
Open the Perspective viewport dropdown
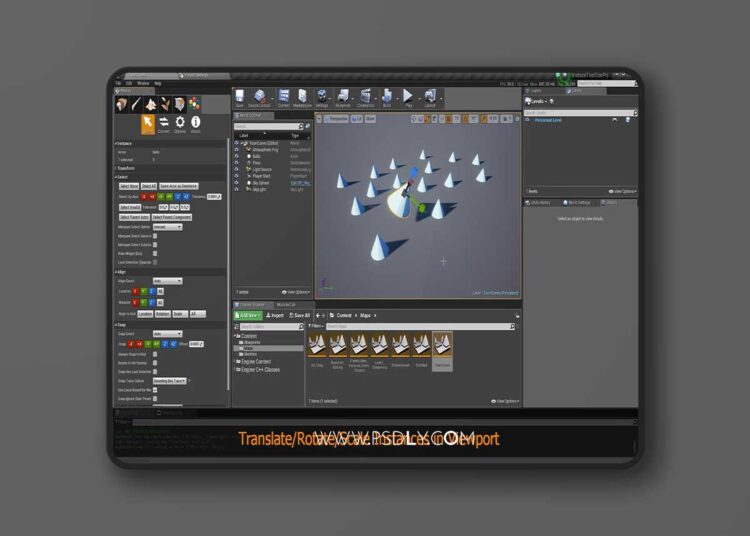pyautogui.click(x=337, y=118)
